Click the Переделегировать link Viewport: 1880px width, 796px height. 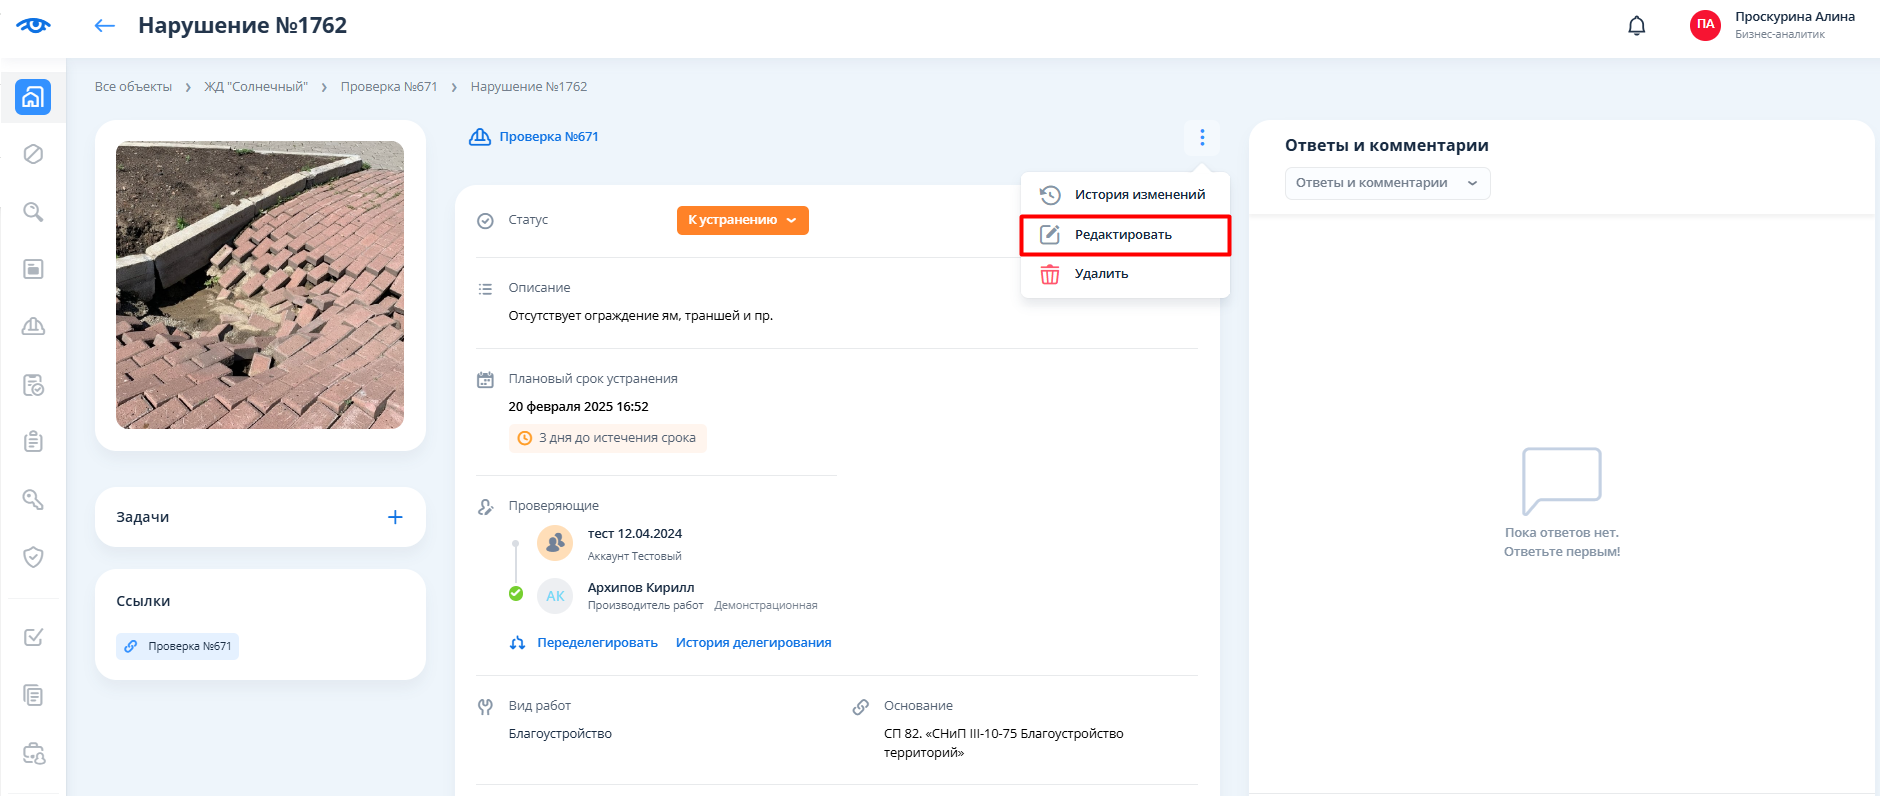(596, 643)
